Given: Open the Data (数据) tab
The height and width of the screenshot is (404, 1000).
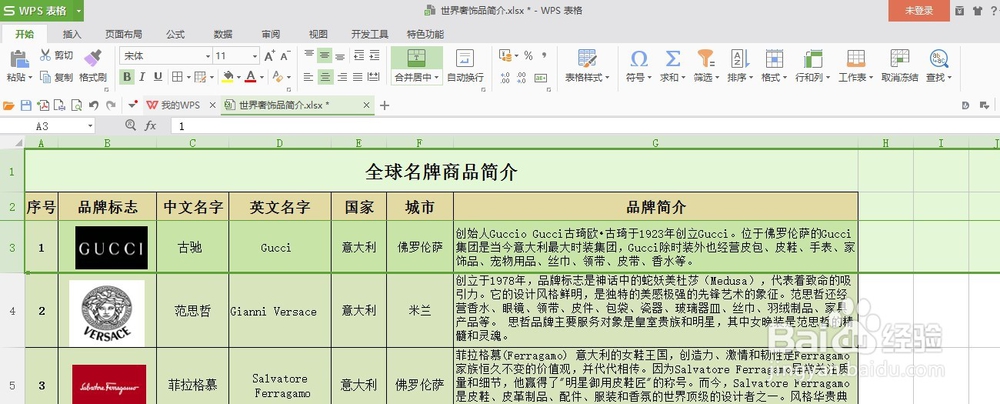Looking at the screenshot, I should [x=223, y=34].
